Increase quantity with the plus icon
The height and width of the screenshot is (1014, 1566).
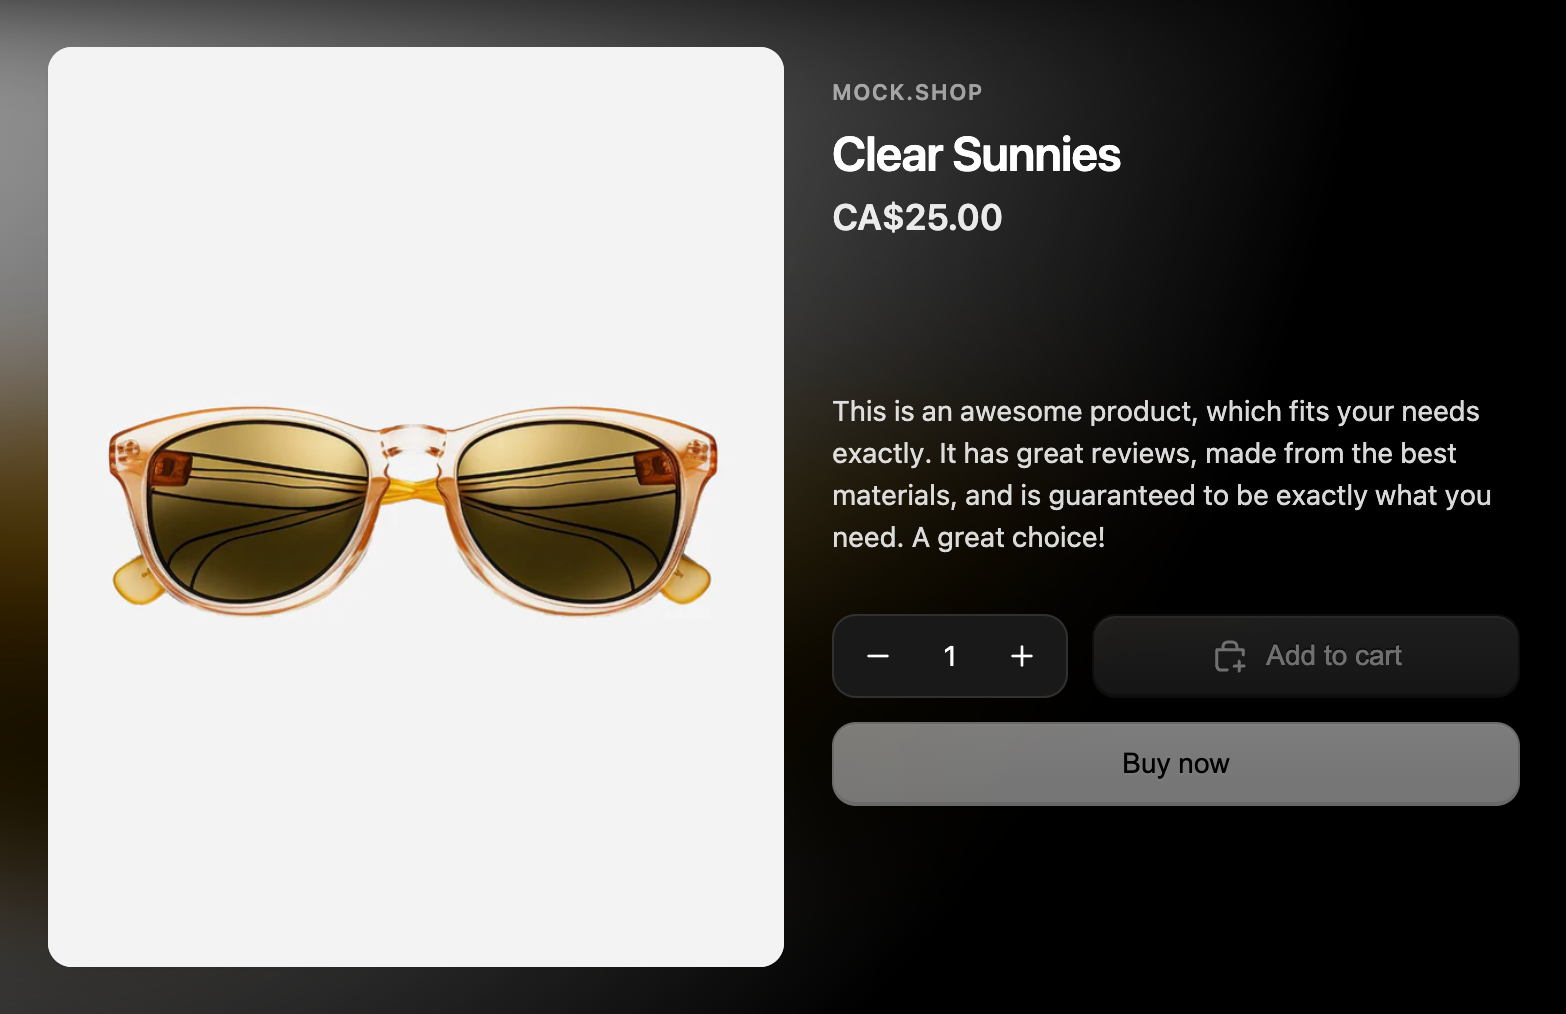pos(1021,656)
